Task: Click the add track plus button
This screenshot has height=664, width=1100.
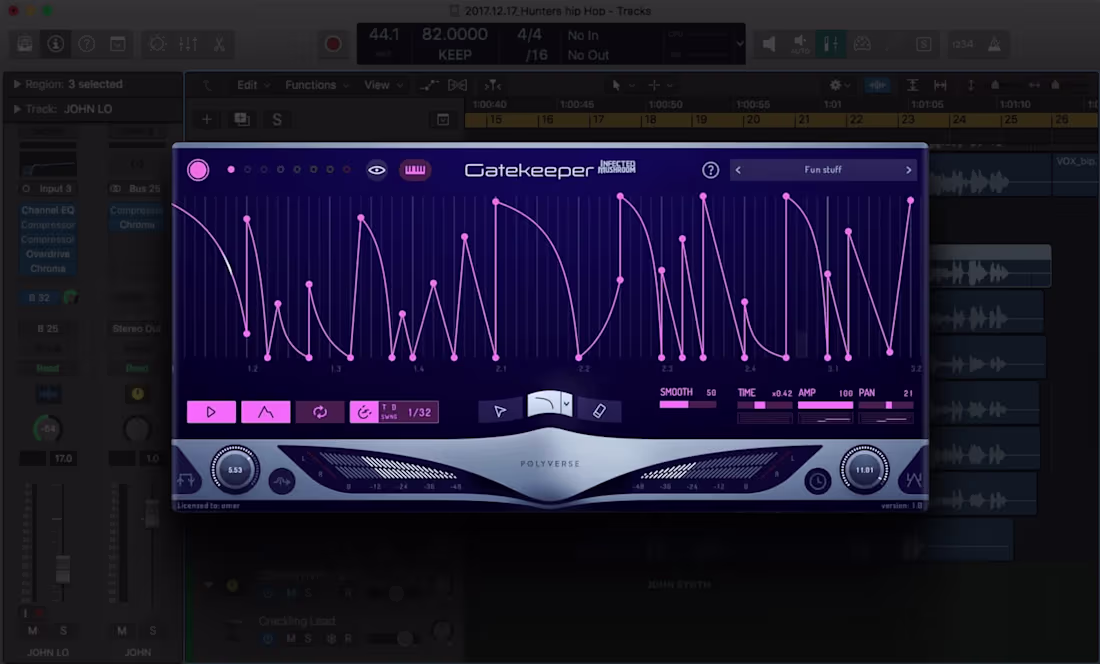Action: point(207,119)
